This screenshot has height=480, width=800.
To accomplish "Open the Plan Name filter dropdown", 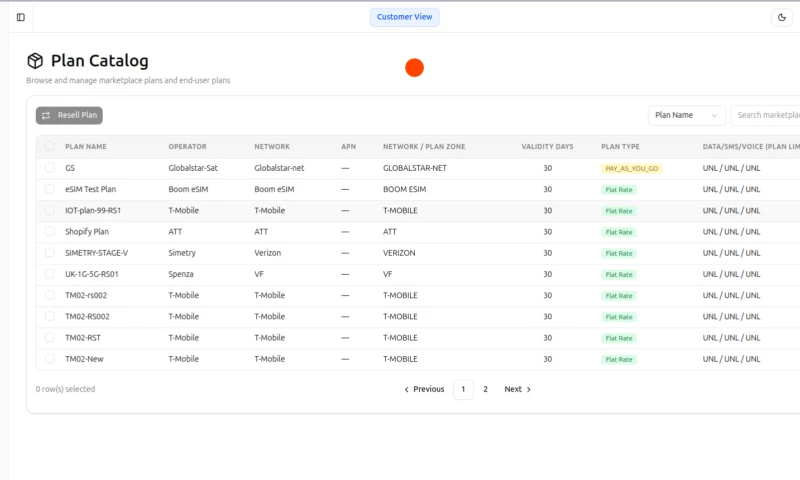I will (686, 115).
